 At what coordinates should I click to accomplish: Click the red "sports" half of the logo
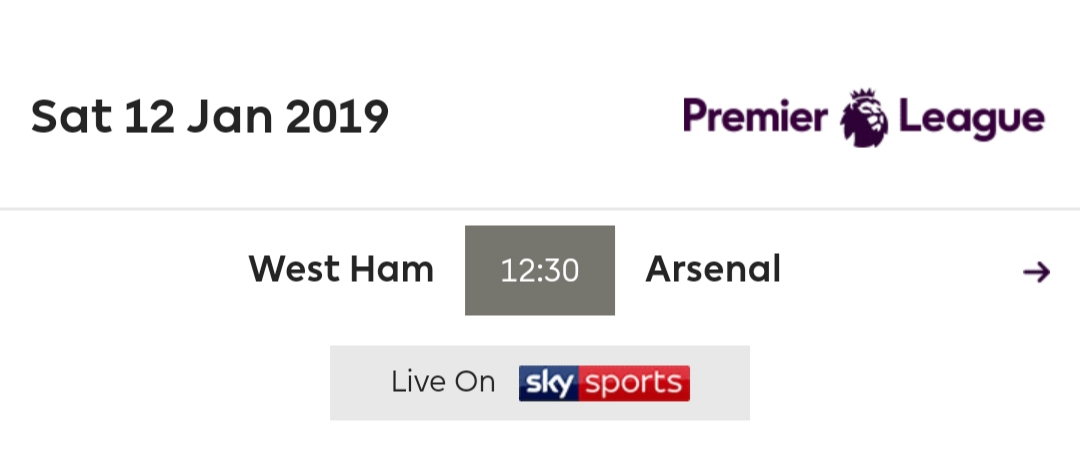[x=634, y=383]
